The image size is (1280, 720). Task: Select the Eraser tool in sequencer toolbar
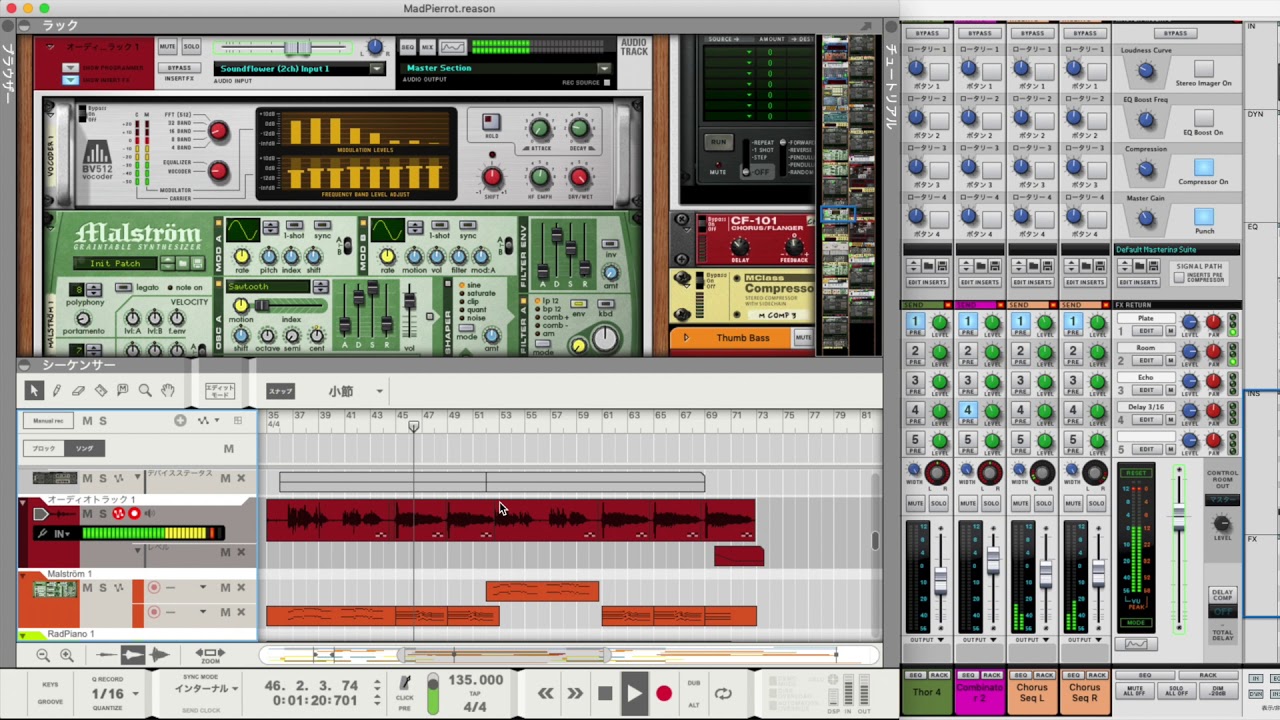pos(78,391)
